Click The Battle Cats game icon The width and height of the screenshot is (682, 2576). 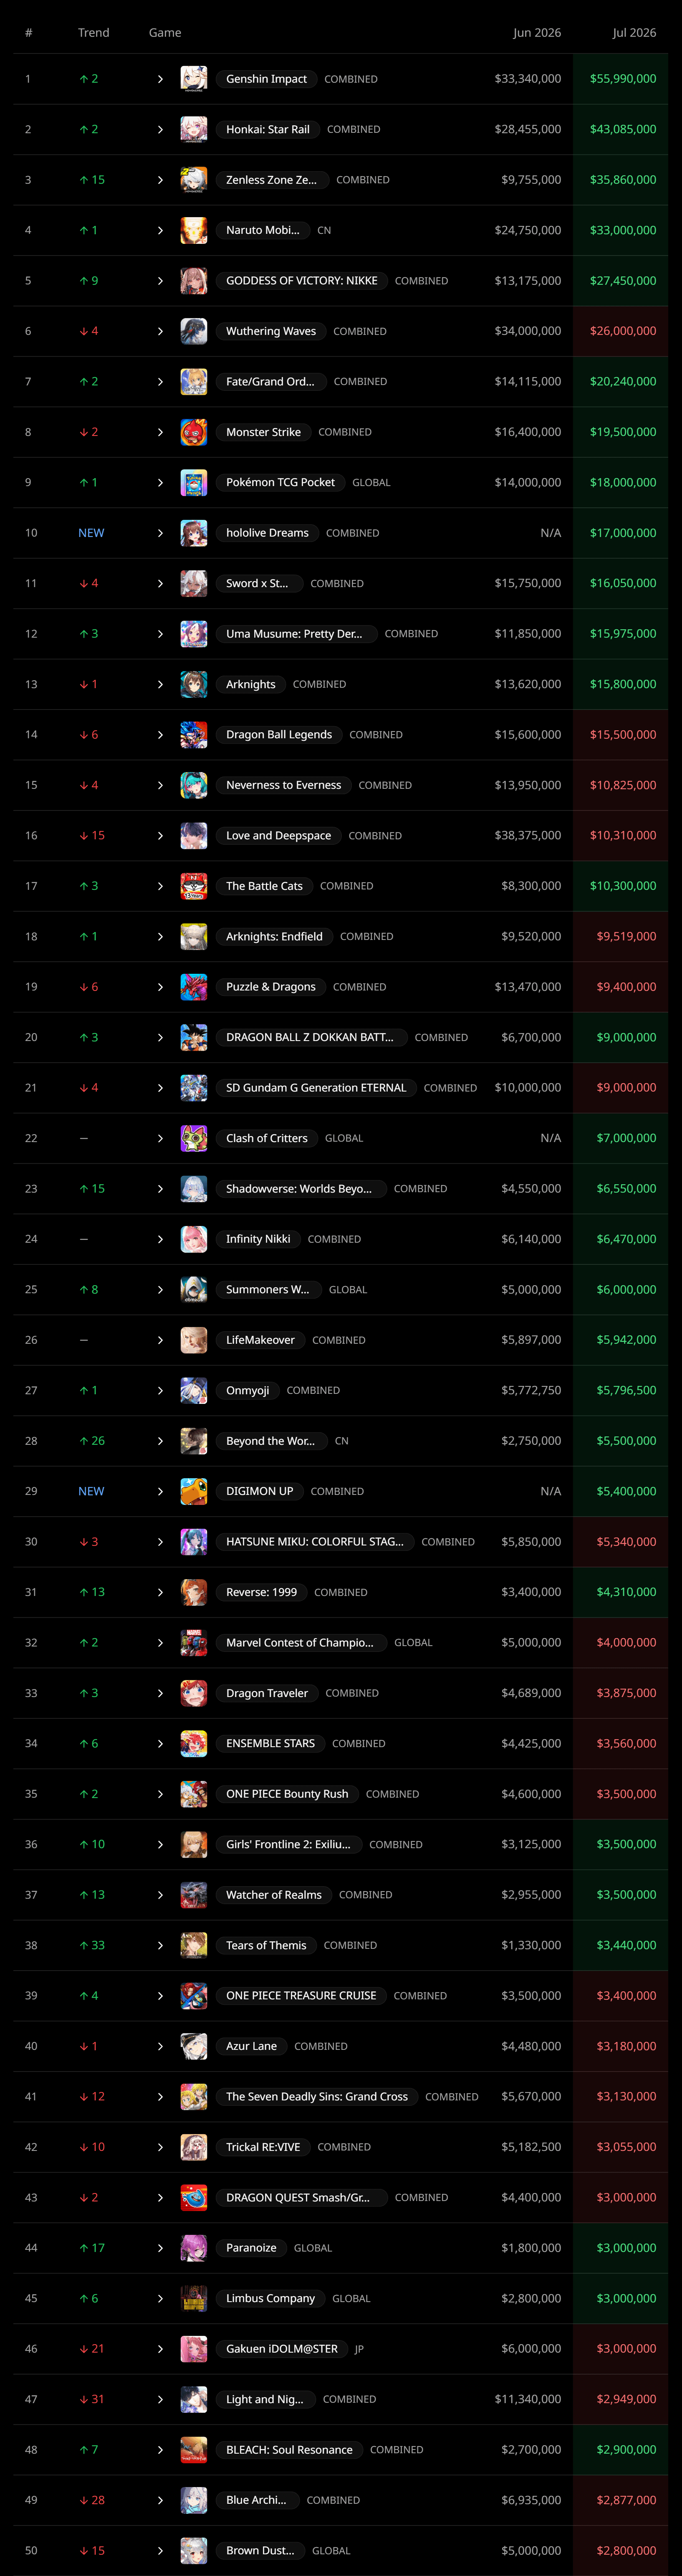(x=194, y=886)
